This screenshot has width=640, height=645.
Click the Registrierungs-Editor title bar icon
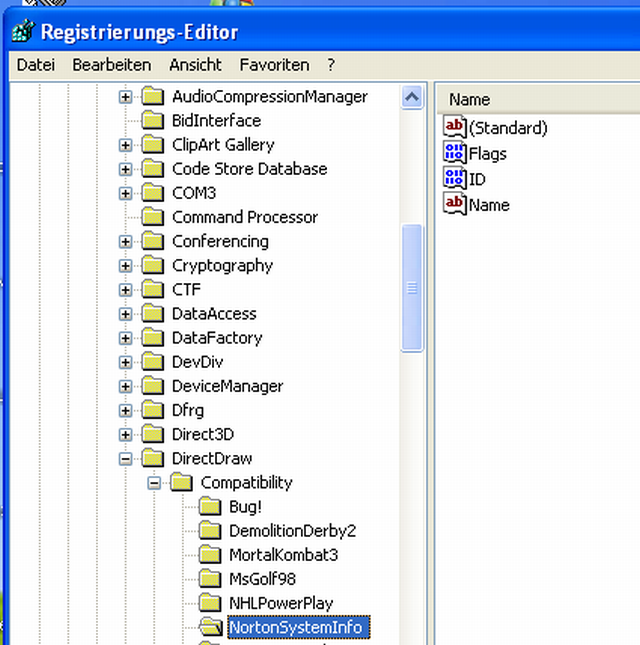(x=23, y=31)
